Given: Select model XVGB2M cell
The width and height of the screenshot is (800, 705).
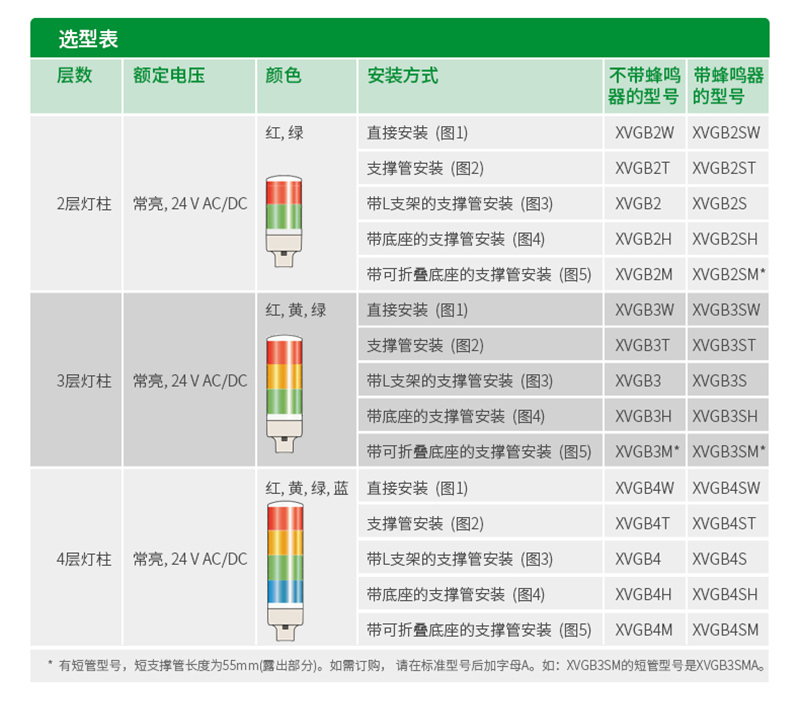Looking at the screenshot, I should click(x=643, y=274).
